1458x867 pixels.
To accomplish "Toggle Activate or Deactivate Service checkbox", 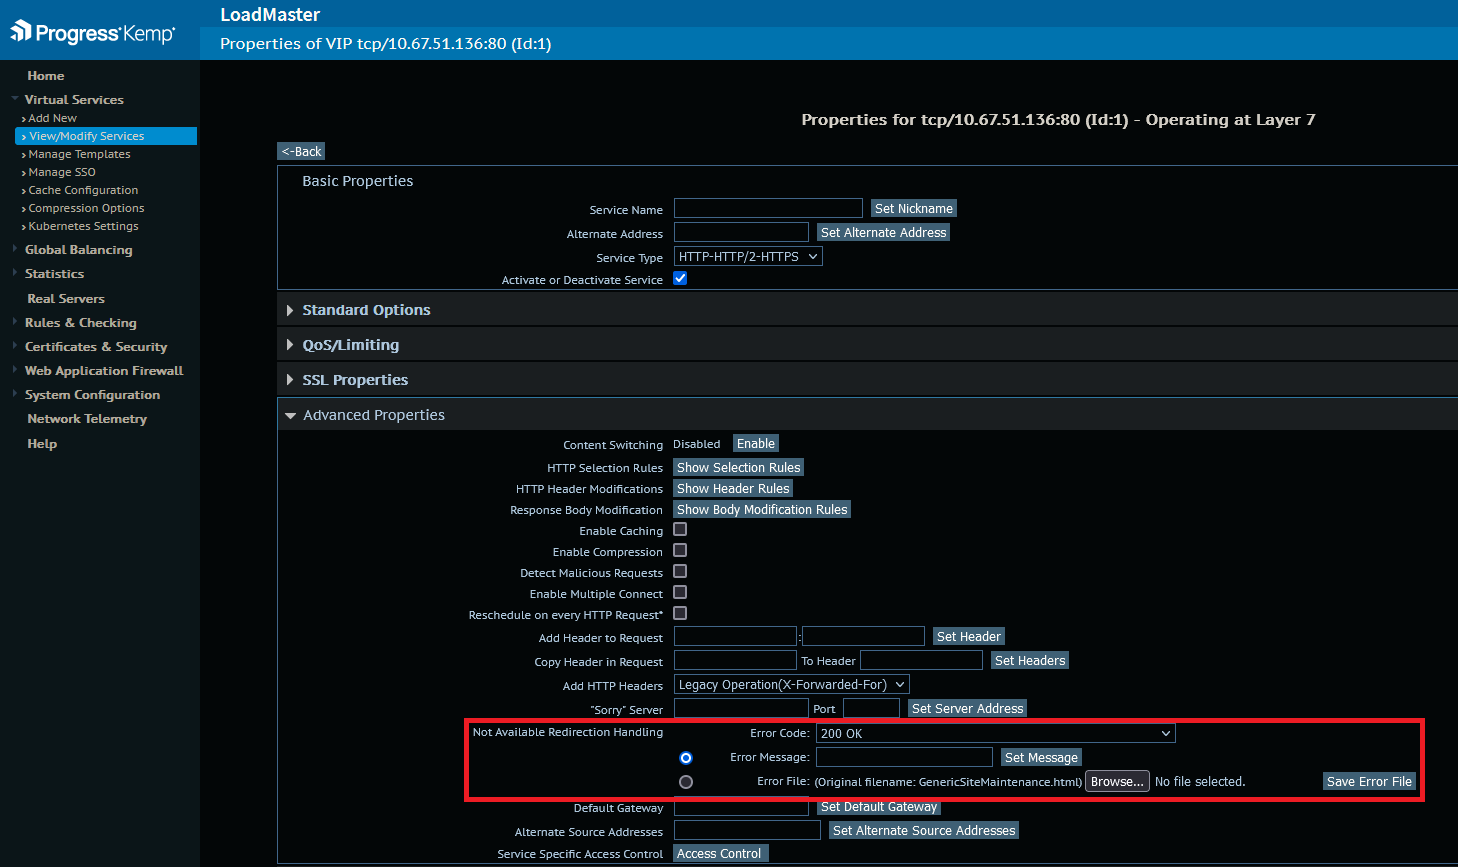I will (x=680, y=279).
